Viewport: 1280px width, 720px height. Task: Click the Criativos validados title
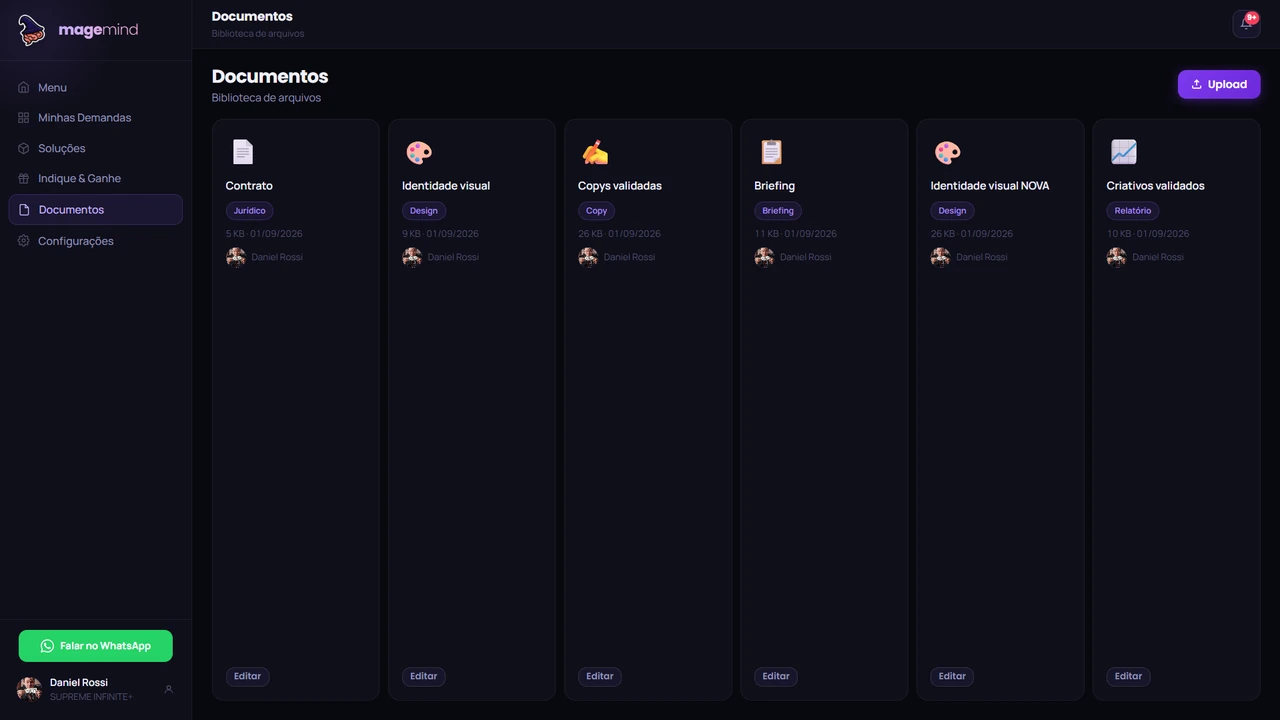[x=1155, y=186]
